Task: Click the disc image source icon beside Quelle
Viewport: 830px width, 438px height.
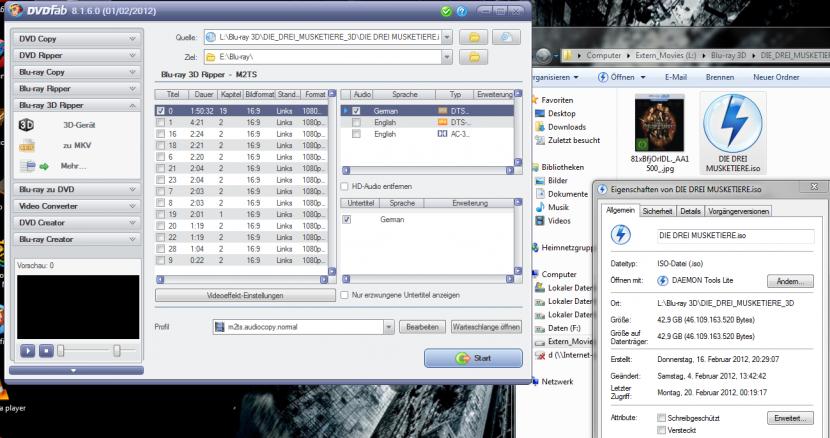Action: click(x=506, y=37)
